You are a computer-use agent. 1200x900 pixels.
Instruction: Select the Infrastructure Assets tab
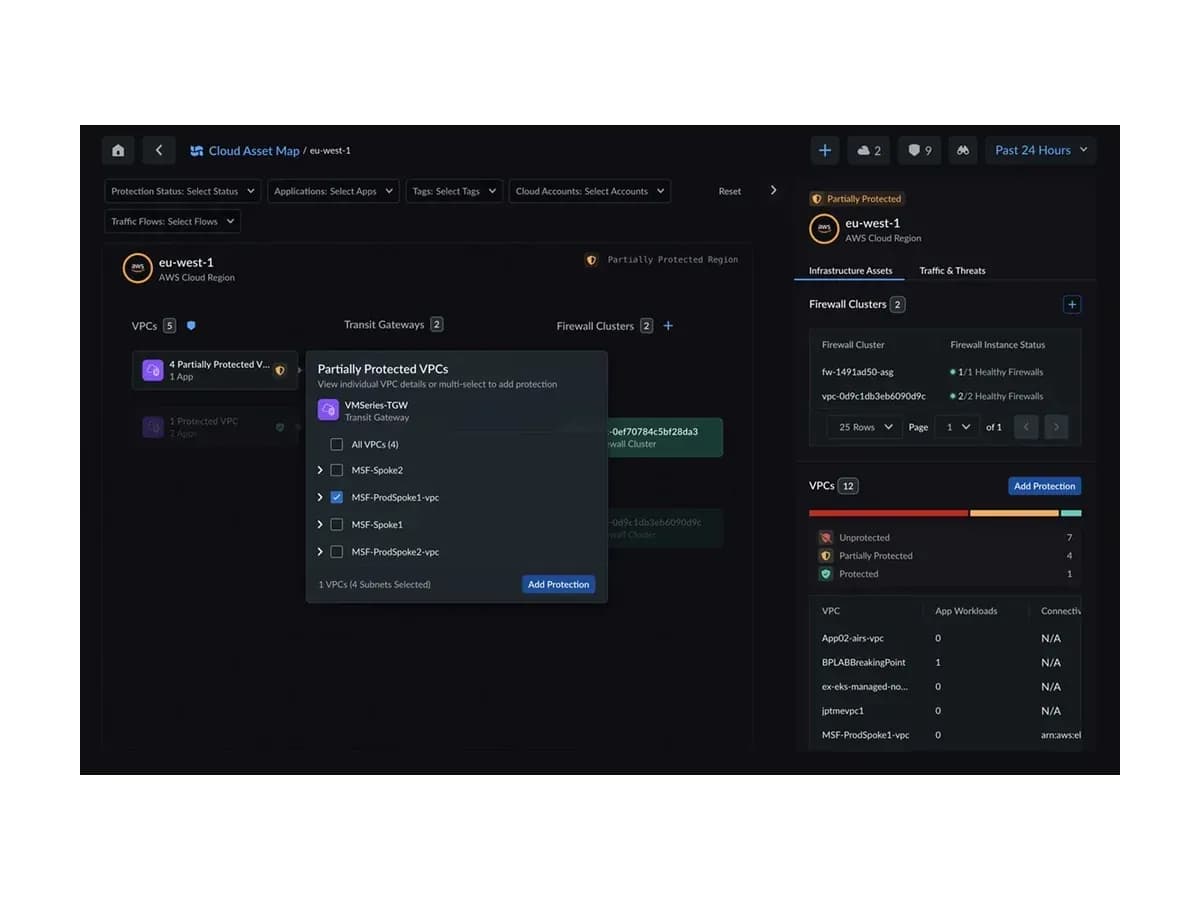click(x=850, y=270)
